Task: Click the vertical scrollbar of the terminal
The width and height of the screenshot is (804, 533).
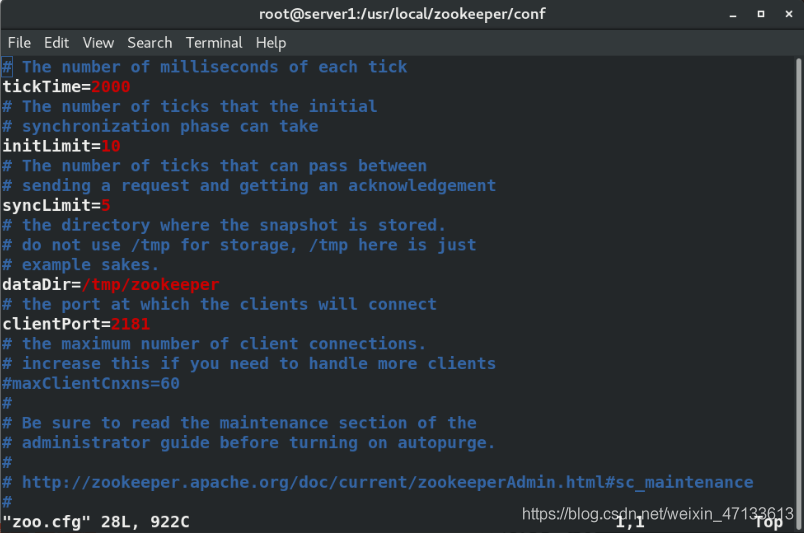Action: (798, 292)
